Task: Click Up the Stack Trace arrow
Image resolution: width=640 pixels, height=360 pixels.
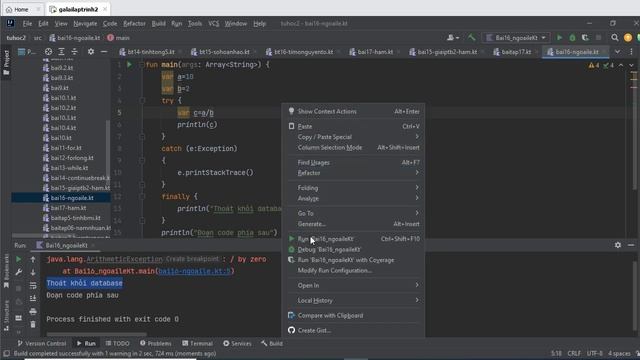Action: [33, 259]
